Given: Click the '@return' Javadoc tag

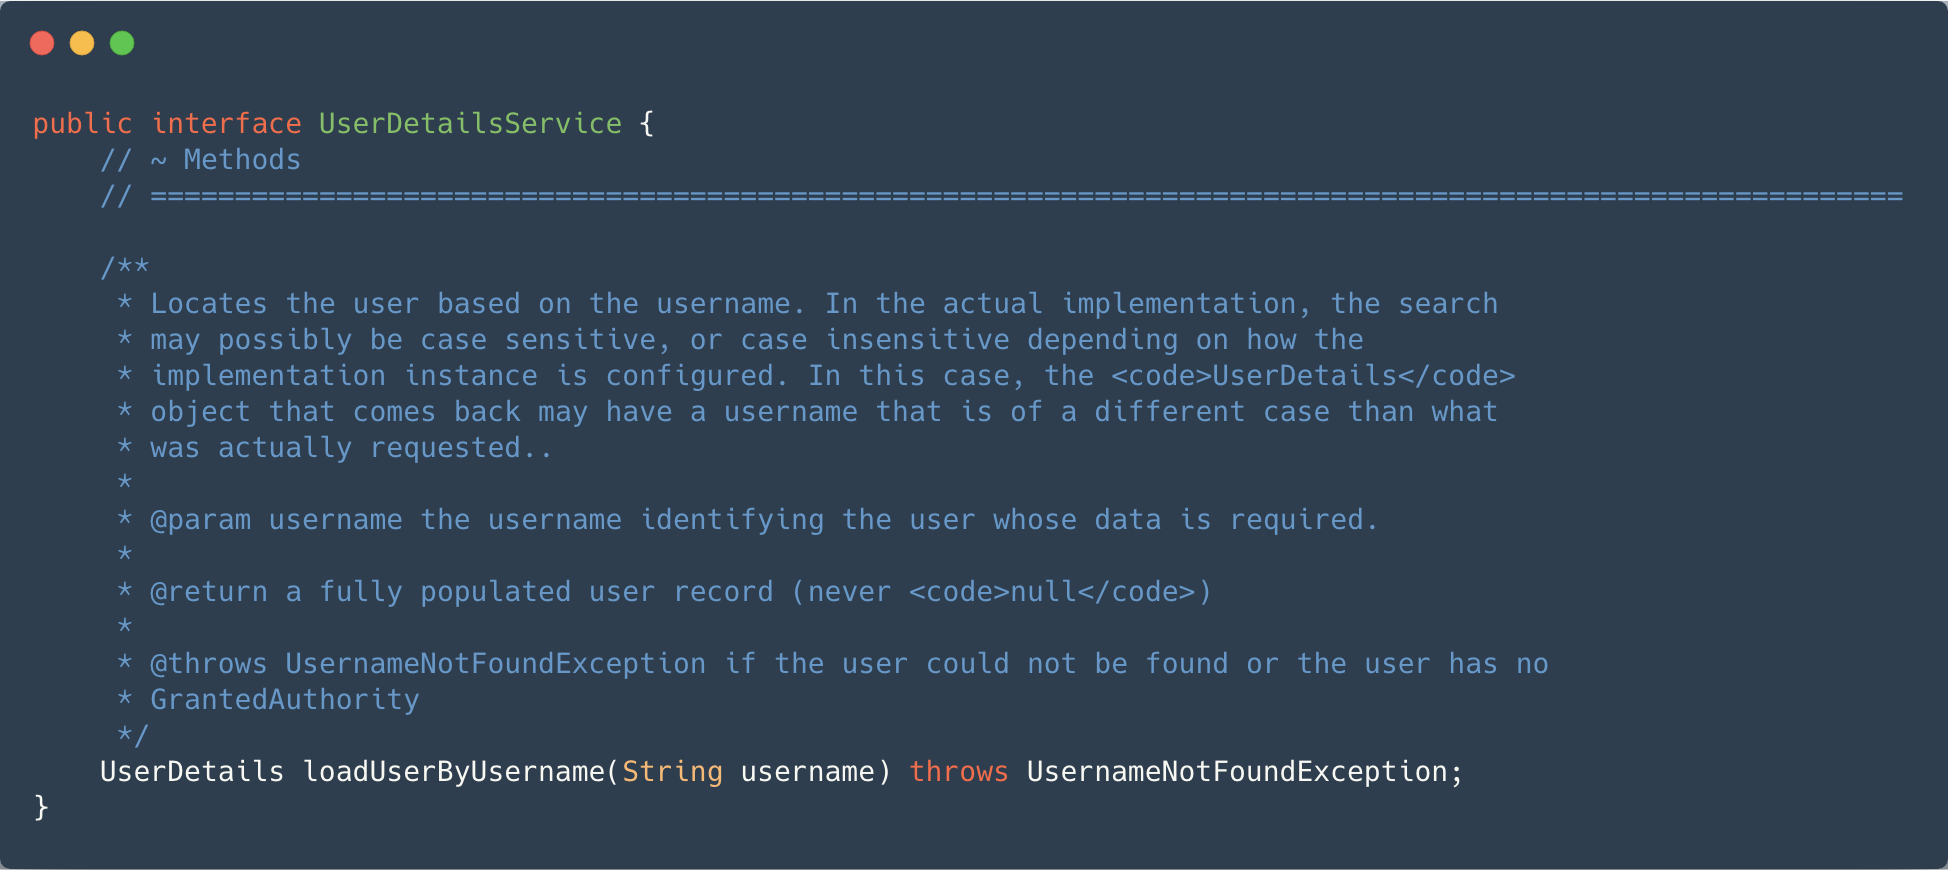Looking at the screenshot, I should [209, 592].
